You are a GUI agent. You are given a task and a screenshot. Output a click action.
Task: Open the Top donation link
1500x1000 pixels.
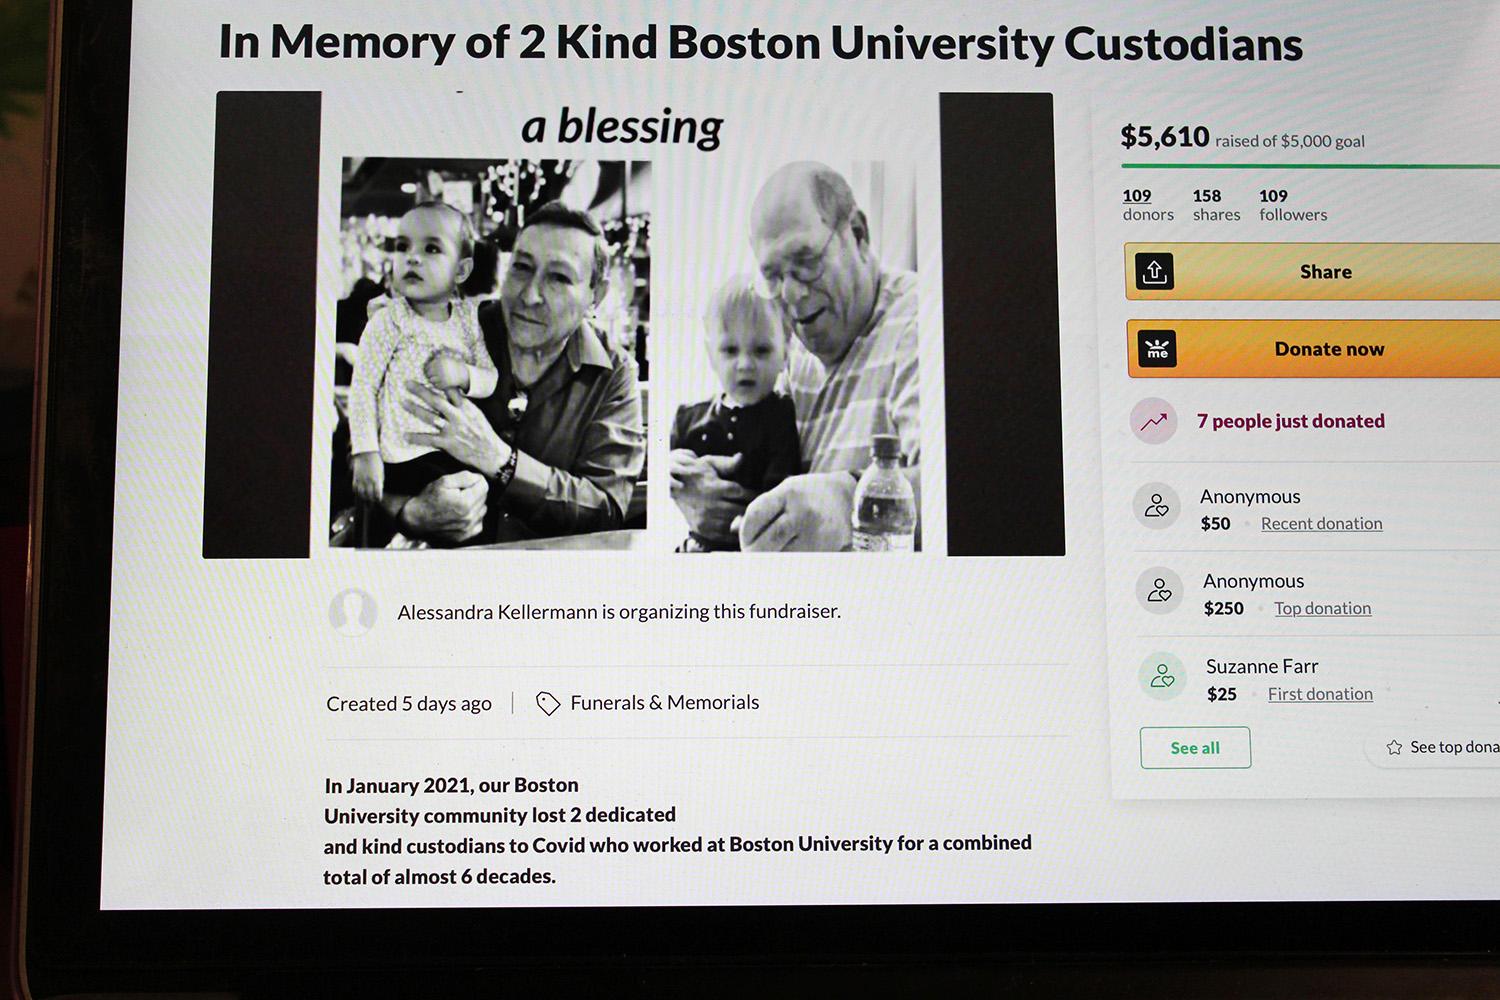pos(1322,608)
